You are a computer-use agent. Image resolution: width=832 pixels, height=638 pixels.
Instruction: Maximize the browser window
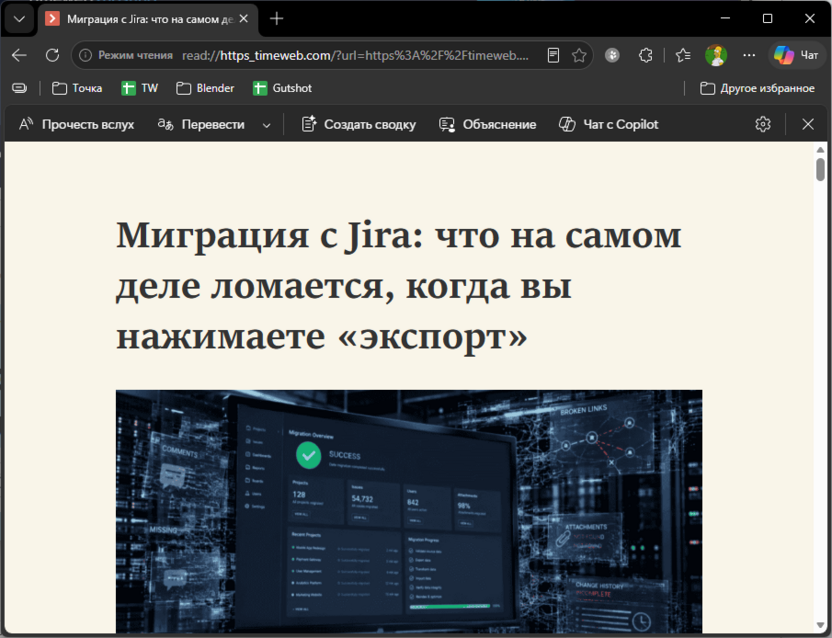767,19
